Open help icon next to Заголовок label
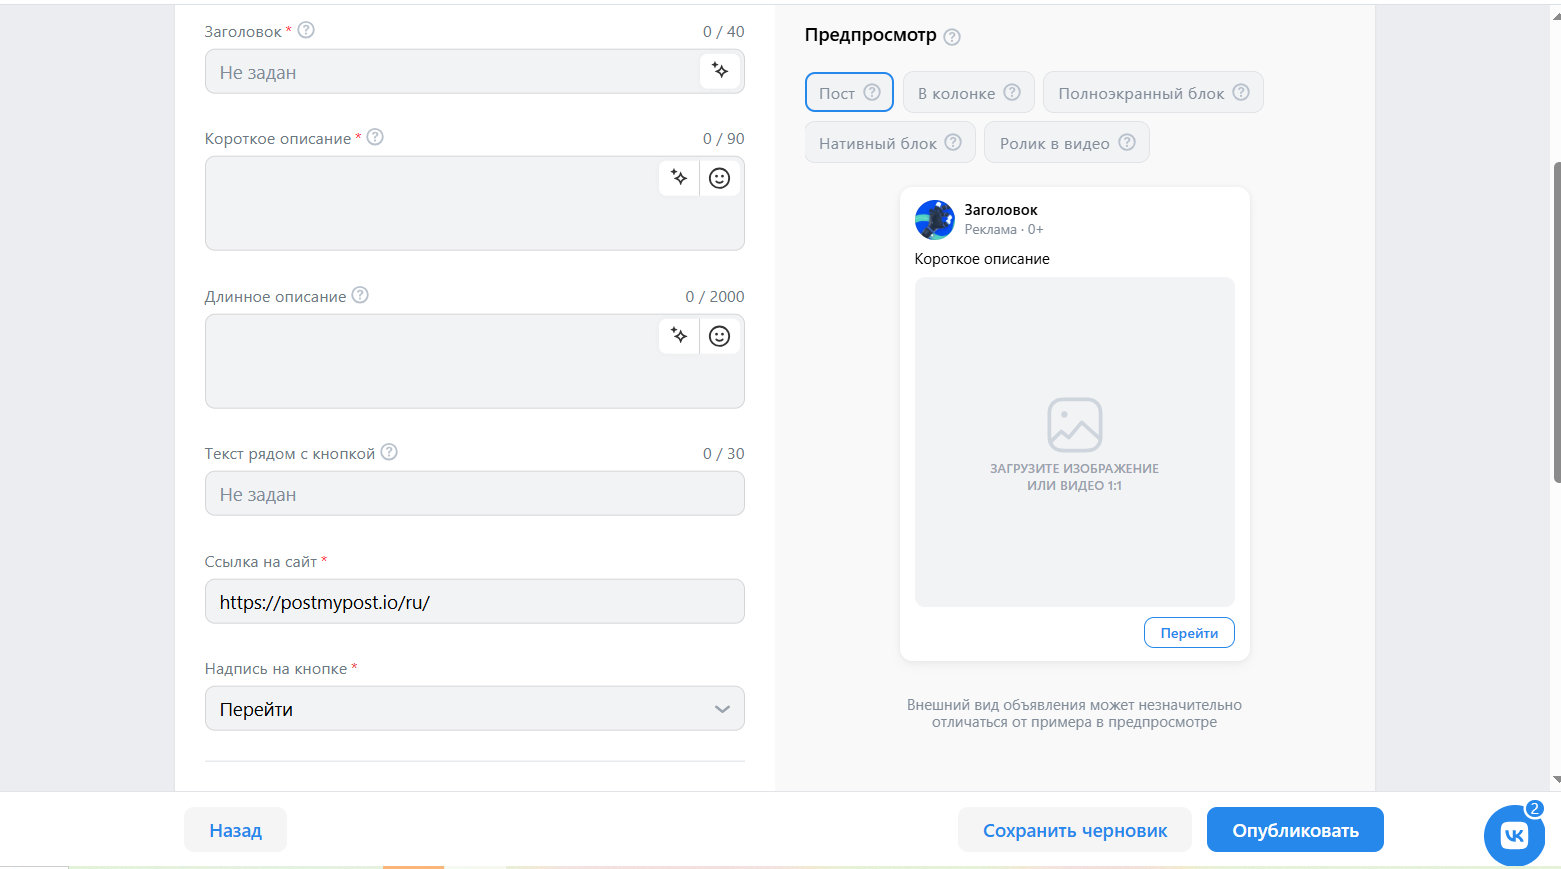Viewport: 1561px width, 869px height. [306, 30]
